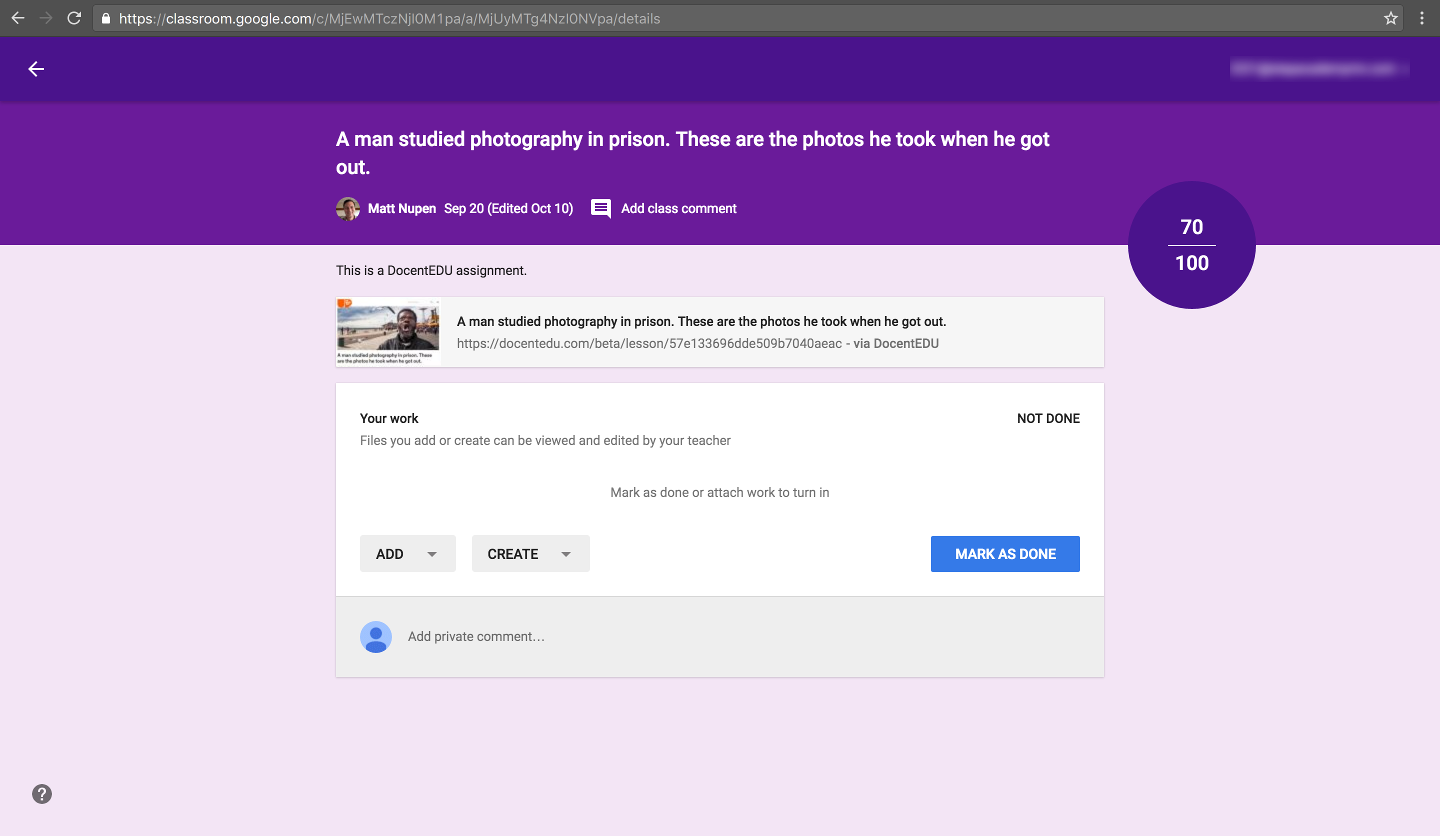The width and height of the screenshot is (1440, 836).
Task: Click the browser address bar URL
Action: pos(389,18)
